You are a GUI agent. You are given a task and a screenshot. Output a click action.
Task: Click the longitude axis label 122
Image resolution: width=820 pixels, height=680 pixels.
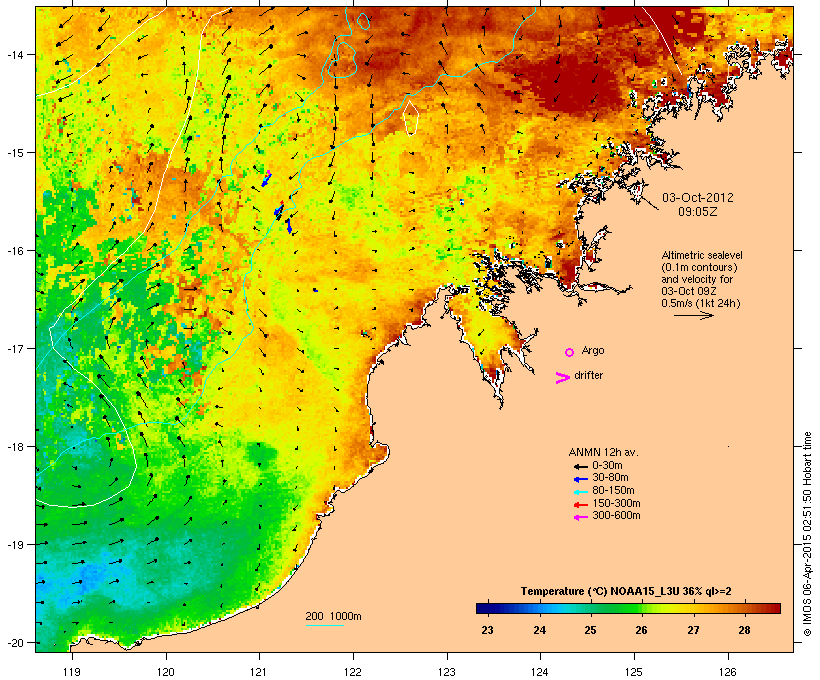coord(353,672)
